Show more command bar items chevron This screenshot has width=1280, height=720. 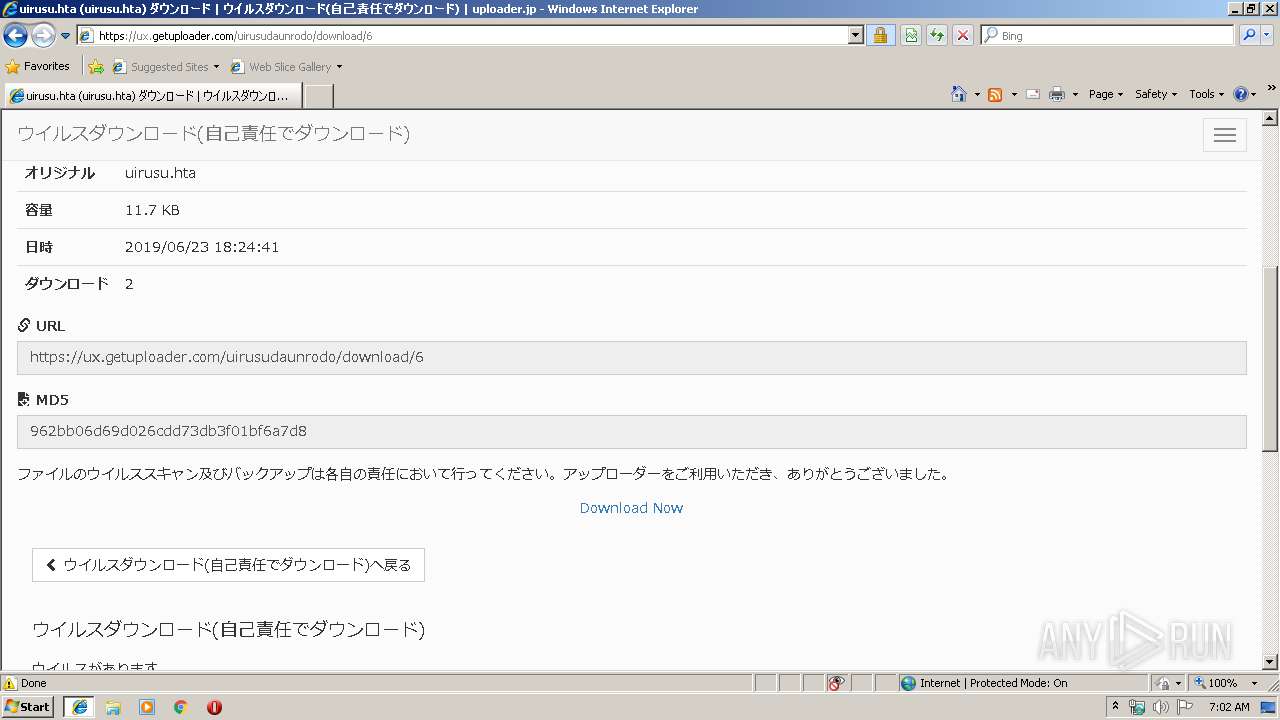1271,89
